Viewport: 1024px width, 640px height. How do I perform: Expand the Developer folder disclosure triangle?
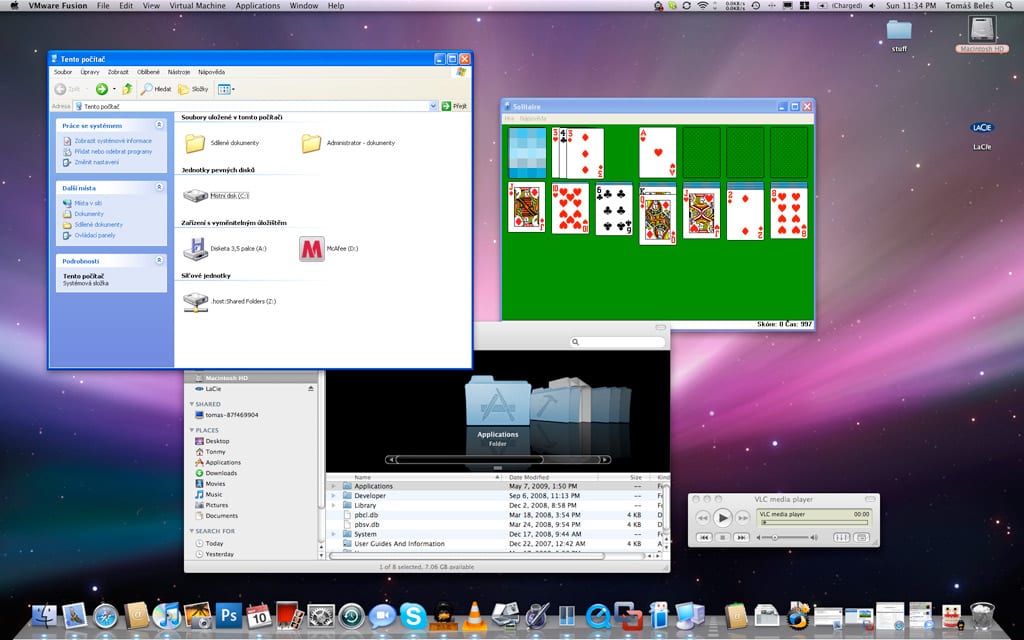334,496
